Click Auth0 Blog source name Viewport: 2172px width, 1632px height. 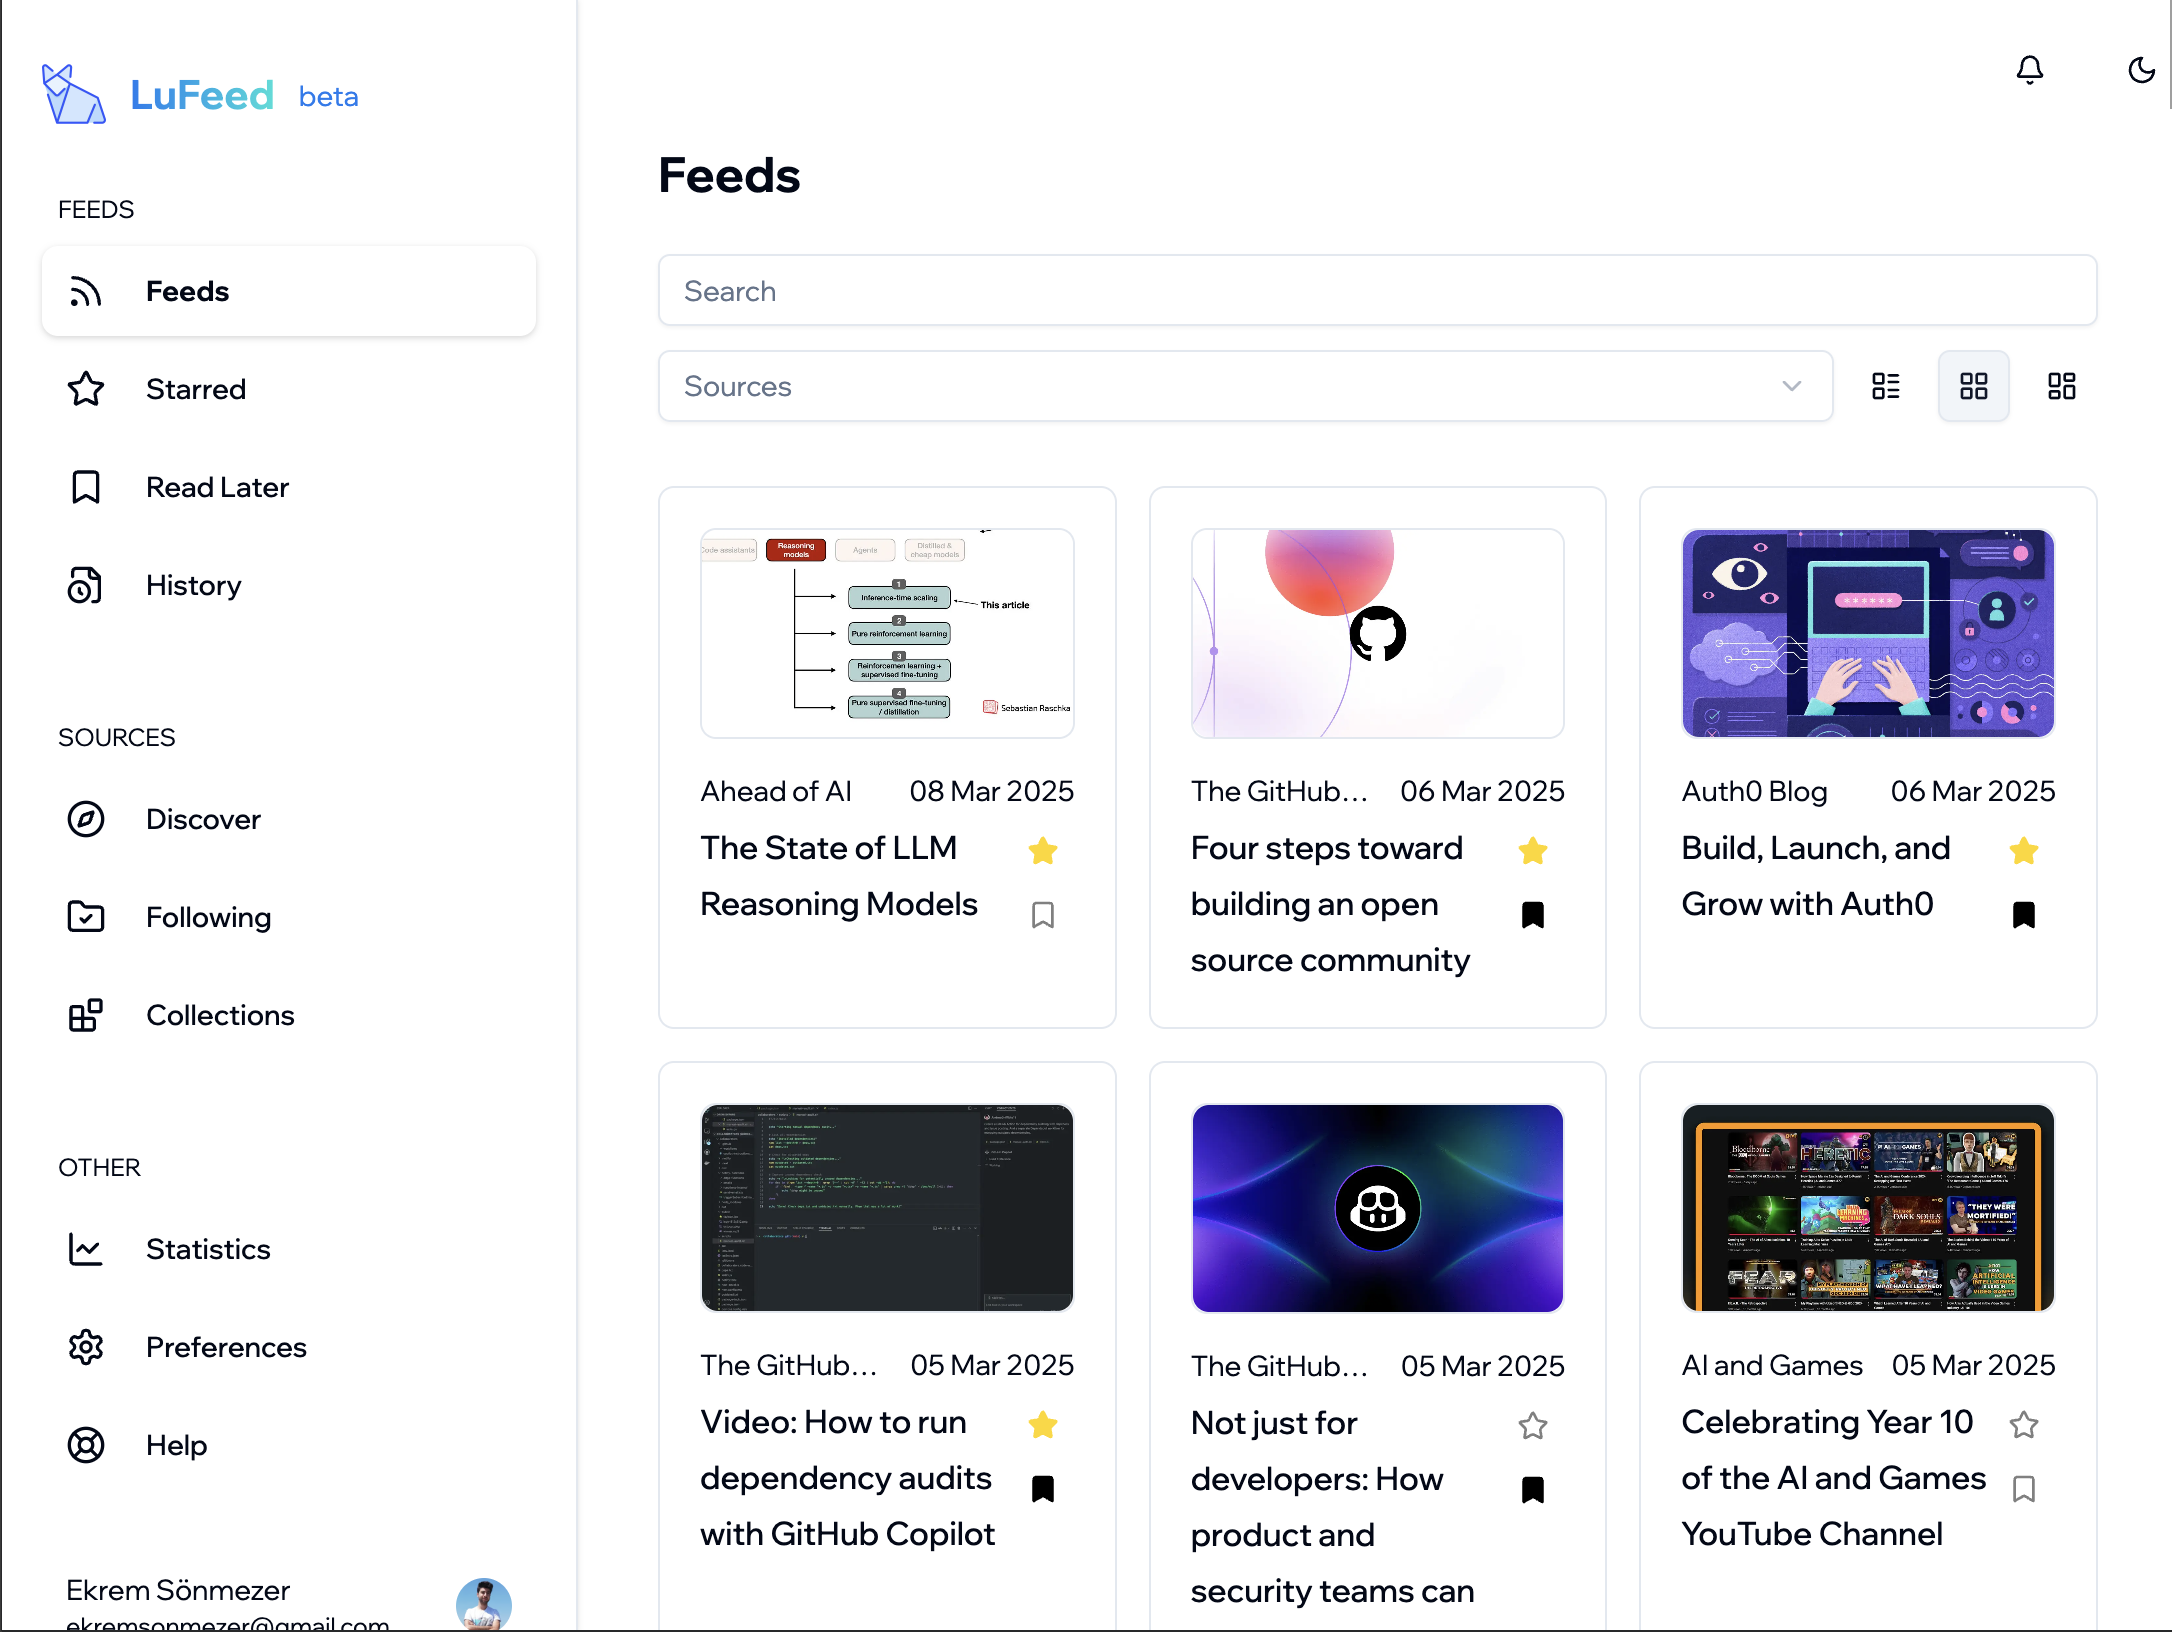[1754, 791]
